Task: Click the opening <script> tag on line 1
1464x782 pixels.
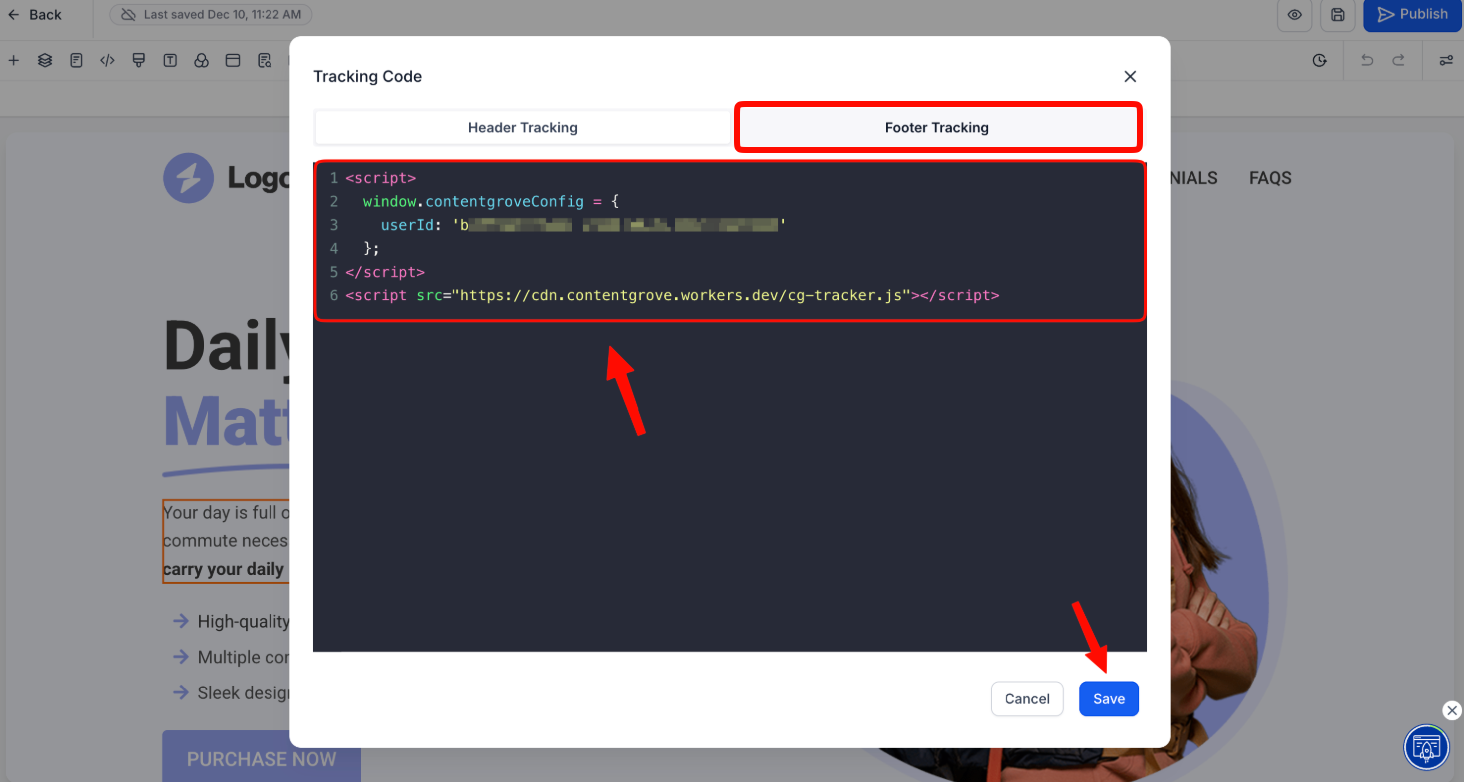Action: tap(381, 178)
